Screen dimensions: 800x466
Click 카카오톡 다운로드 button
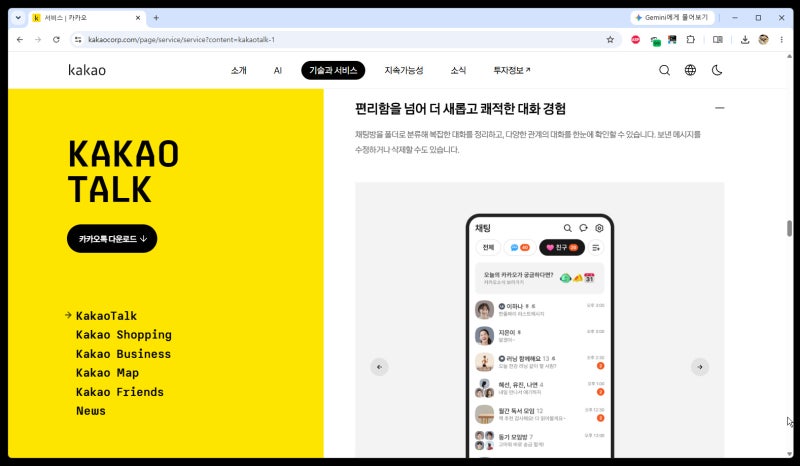tap(112, 238)
